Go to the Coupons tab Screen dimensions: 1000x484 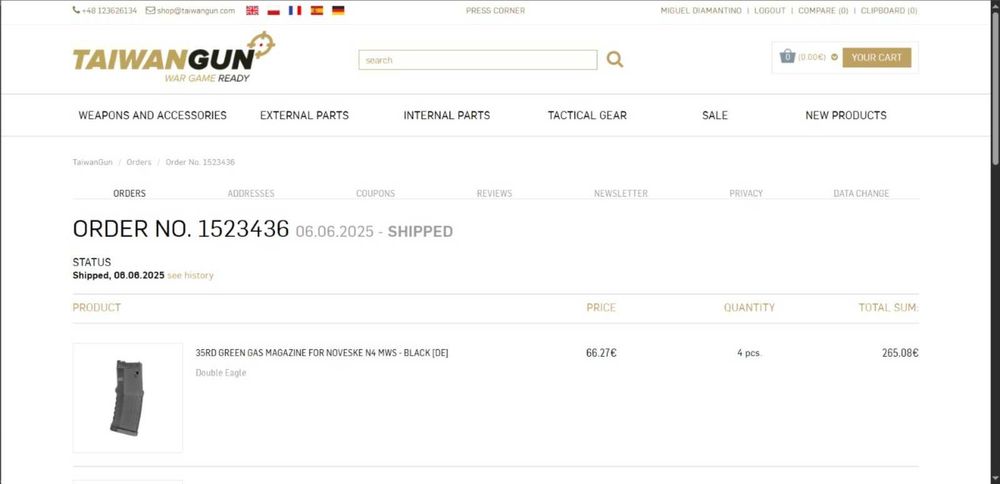375,193
